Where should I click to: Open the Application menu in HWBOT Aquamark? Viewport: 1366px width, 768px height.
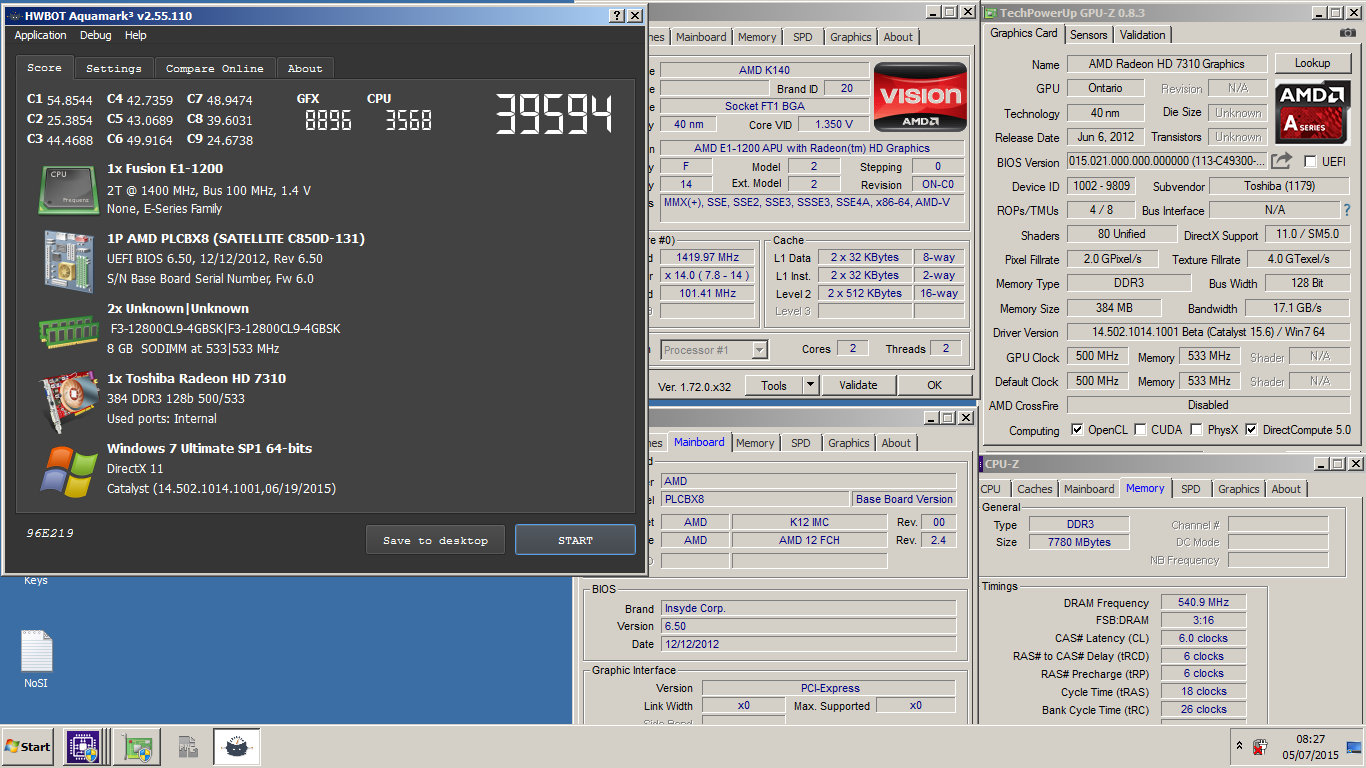pyautogui.click(x=40, y=35)
